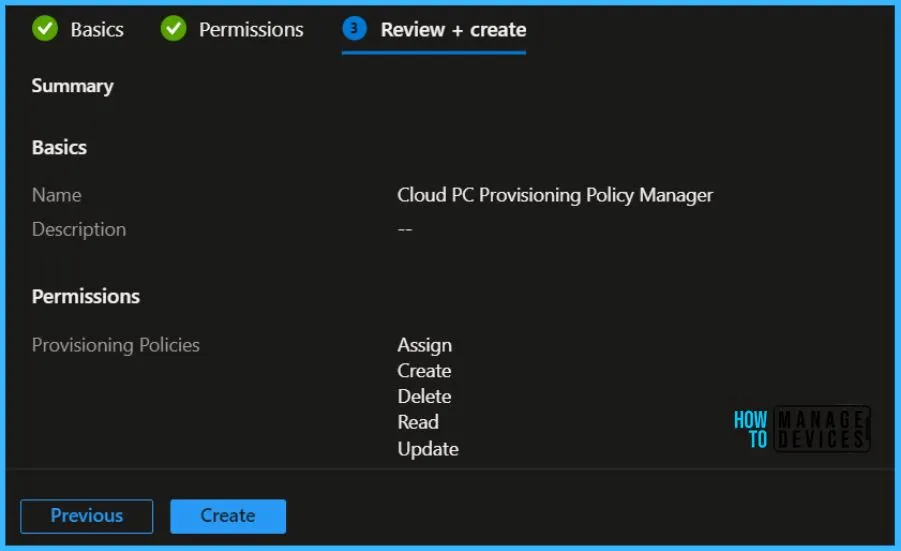
Task: Click the Create entry in the permissions list
Action: point(424,371)
